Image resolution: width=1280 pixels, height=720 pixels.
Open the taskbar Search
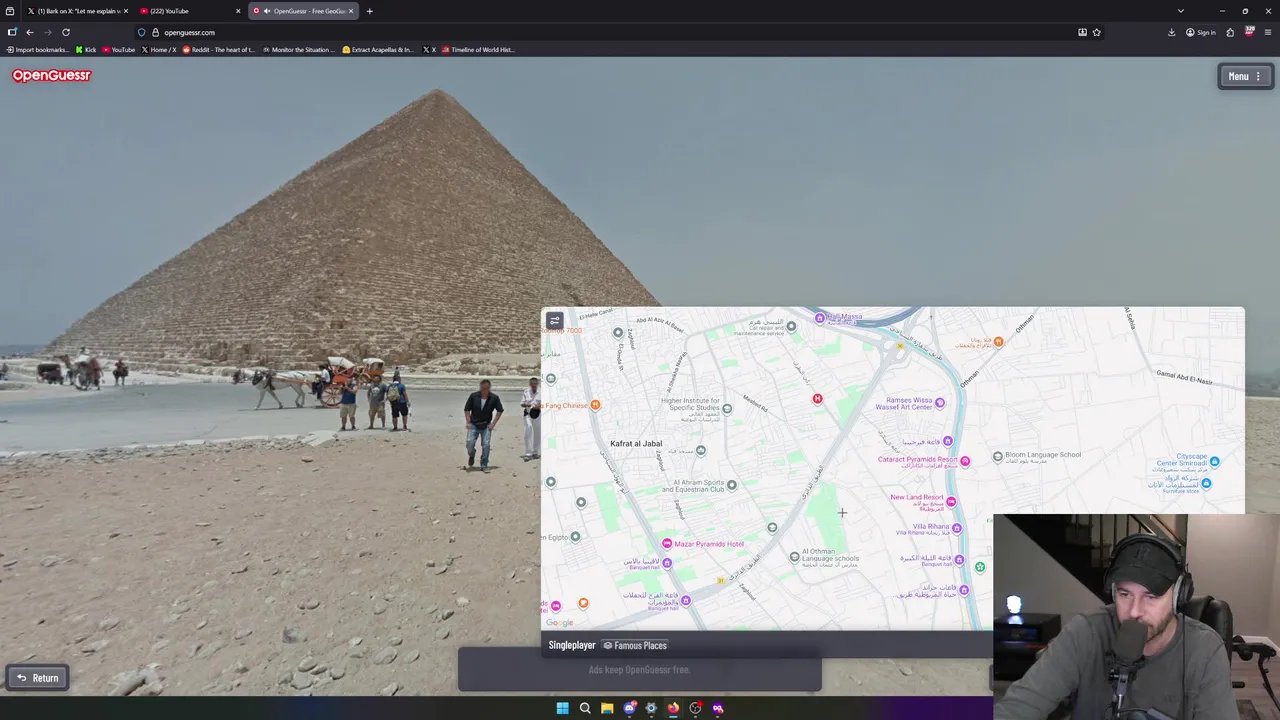tap(585, 708)
